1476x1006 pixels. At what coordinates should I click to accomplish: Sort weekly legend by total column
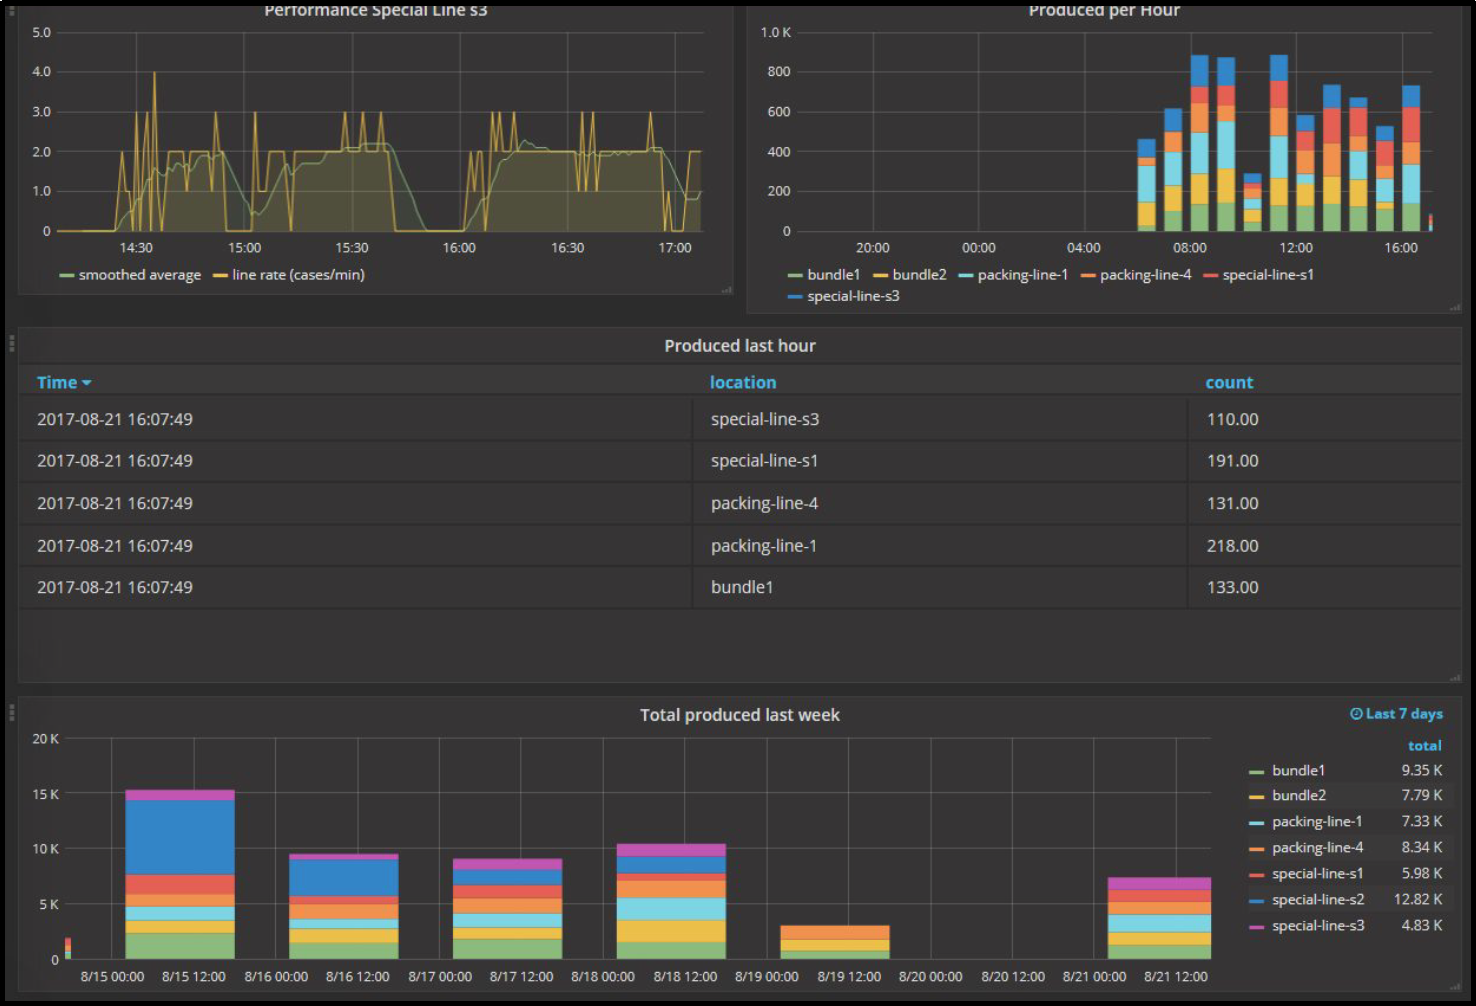(x=1425, y=746)
